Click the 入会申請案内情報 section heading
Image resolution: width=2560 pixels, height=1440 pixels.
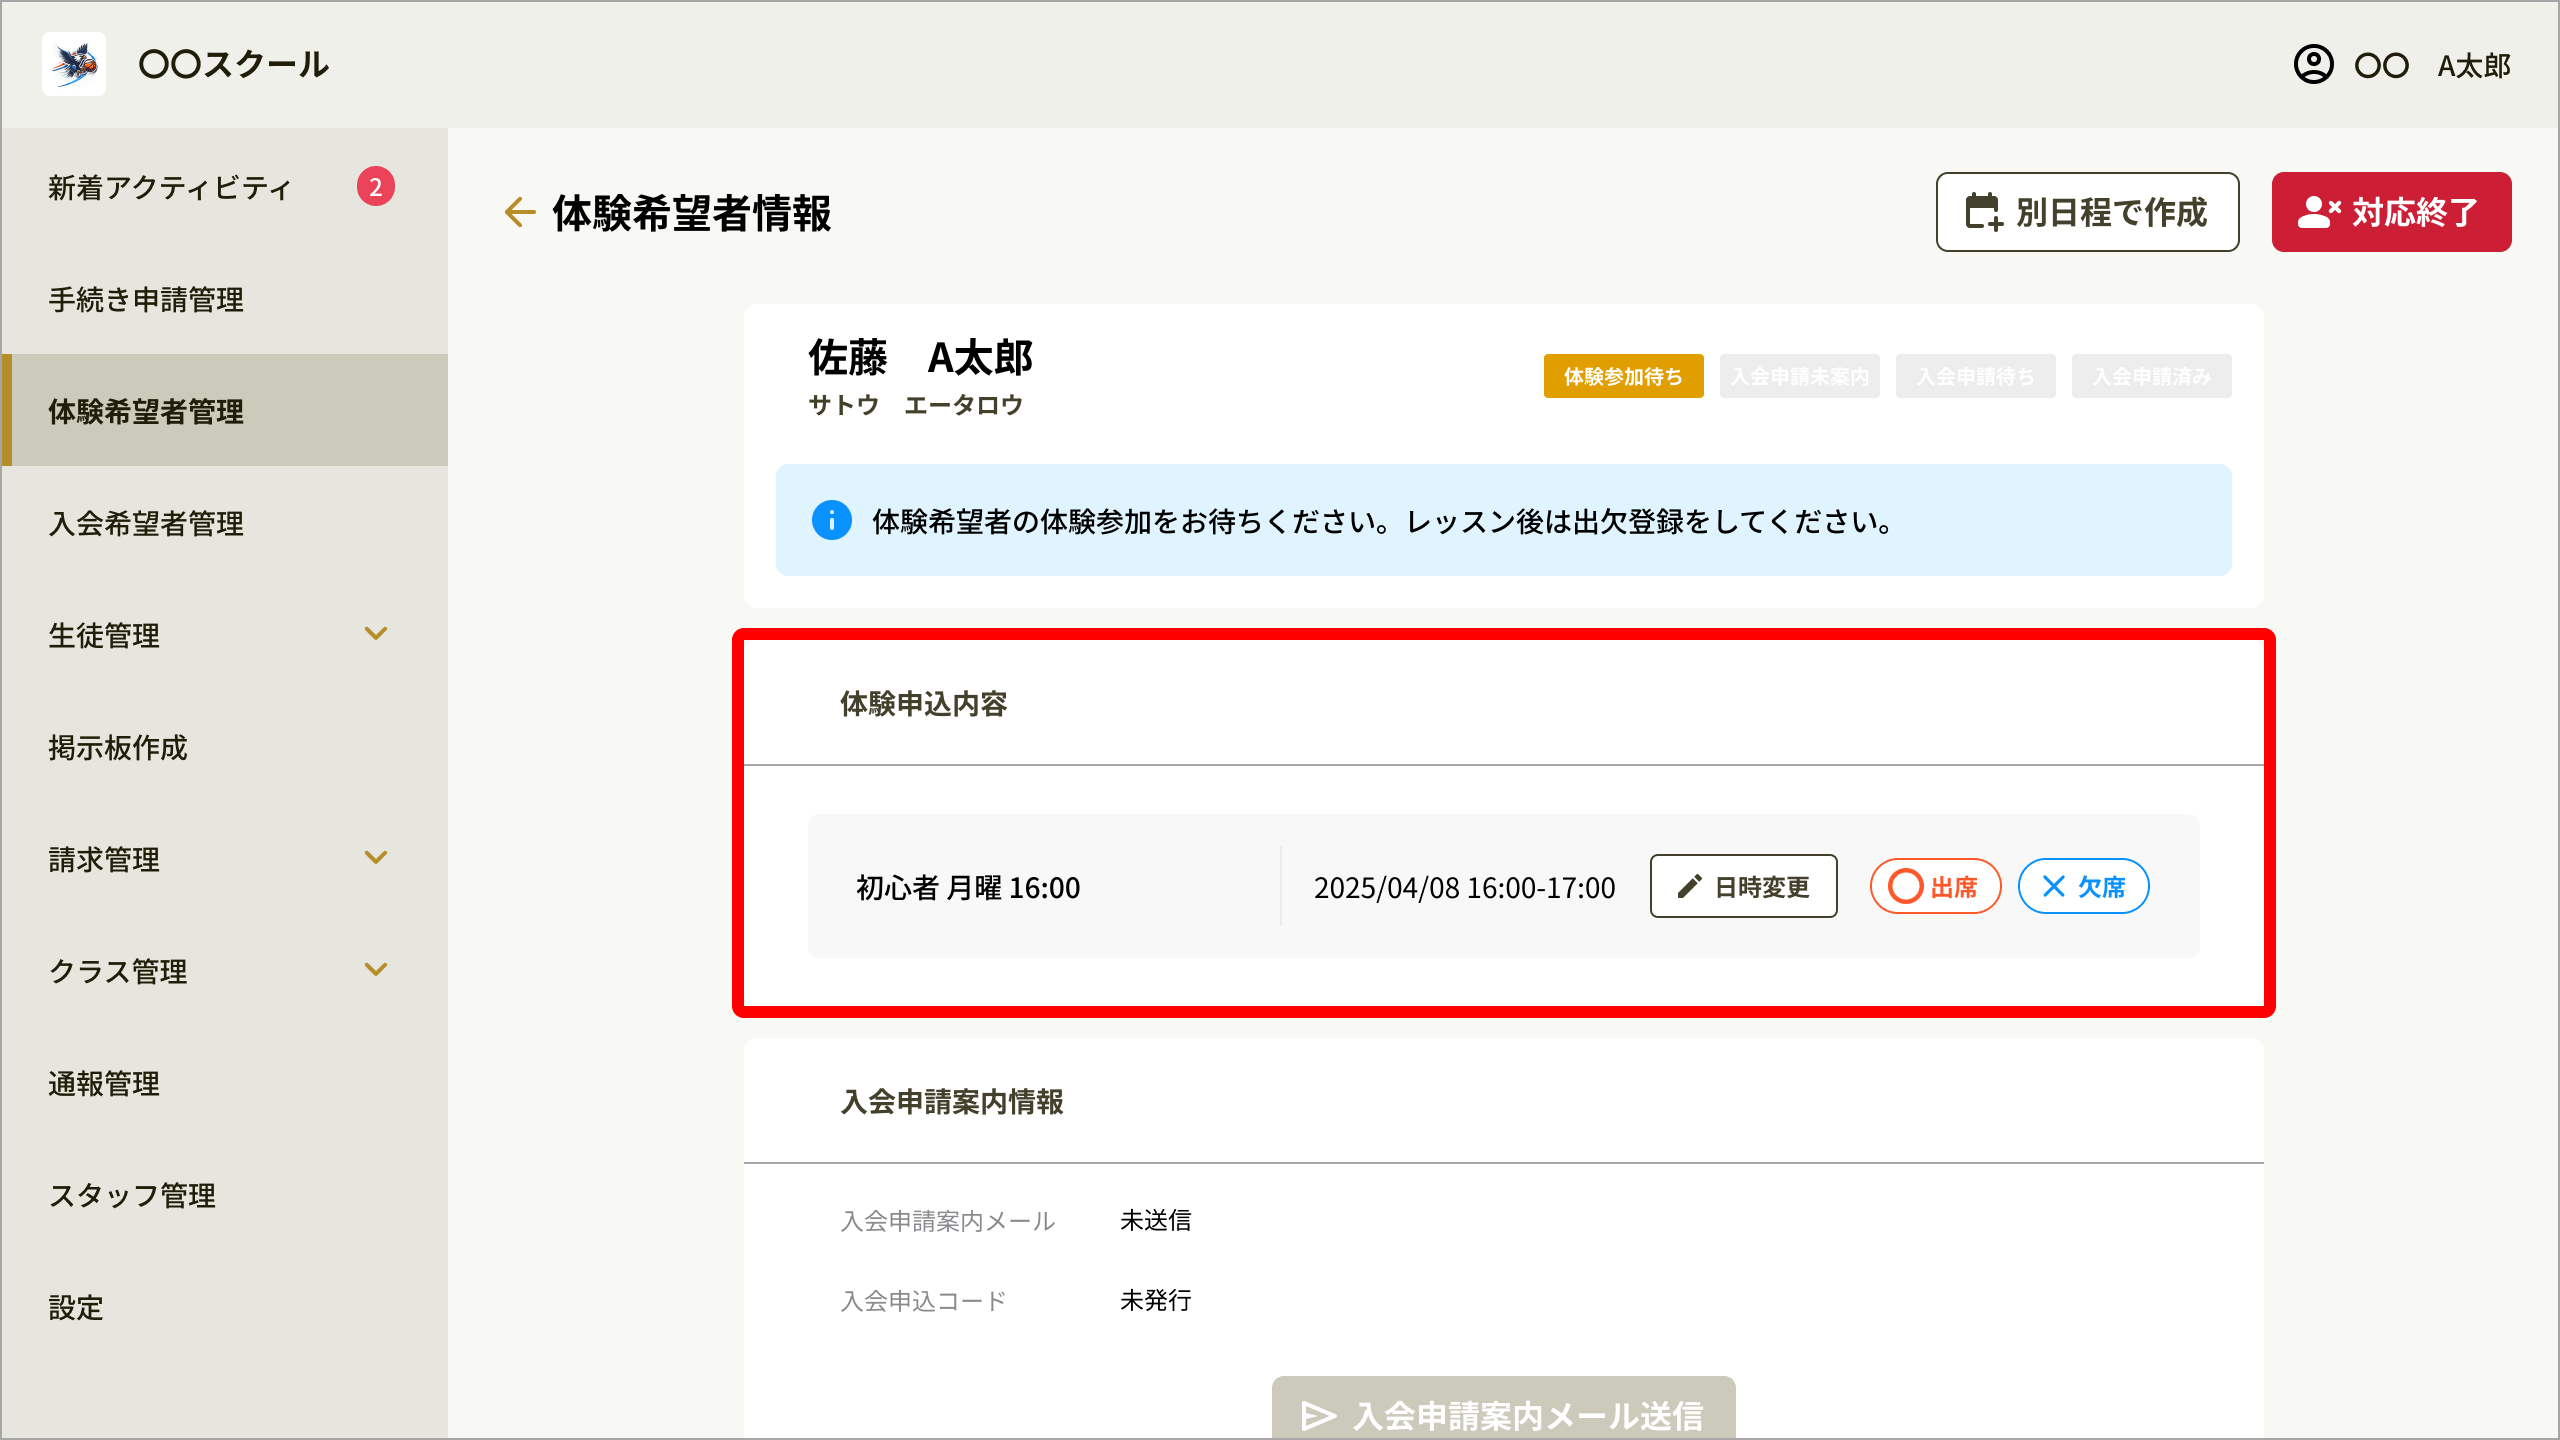point(951,1102)
